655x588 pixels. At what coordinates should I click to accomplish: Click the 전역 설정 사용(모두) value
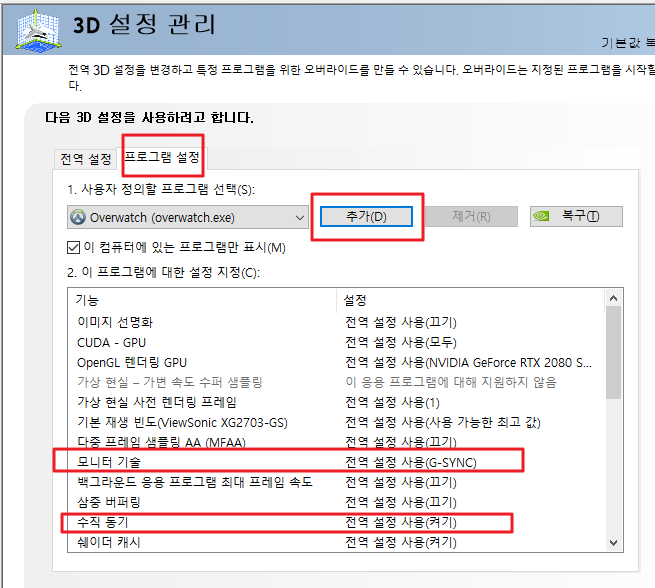coord(401,342)
